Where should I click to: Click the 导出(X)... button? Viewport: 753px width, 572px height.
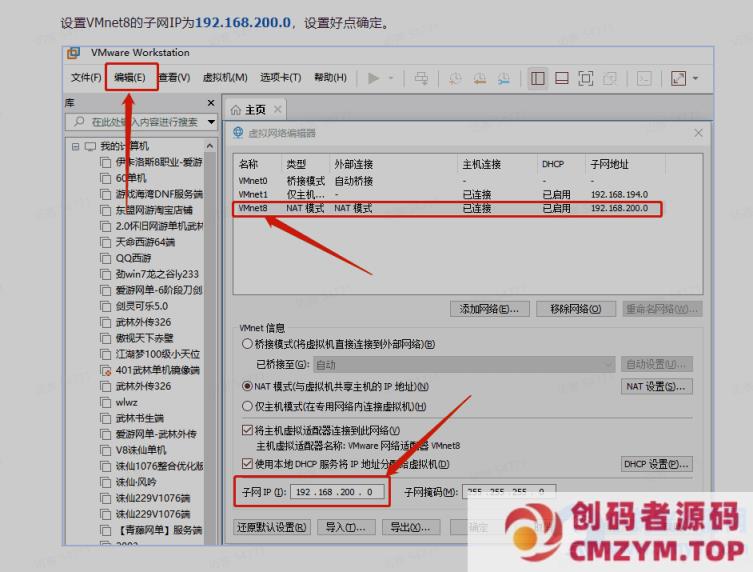tap(410, 527)
